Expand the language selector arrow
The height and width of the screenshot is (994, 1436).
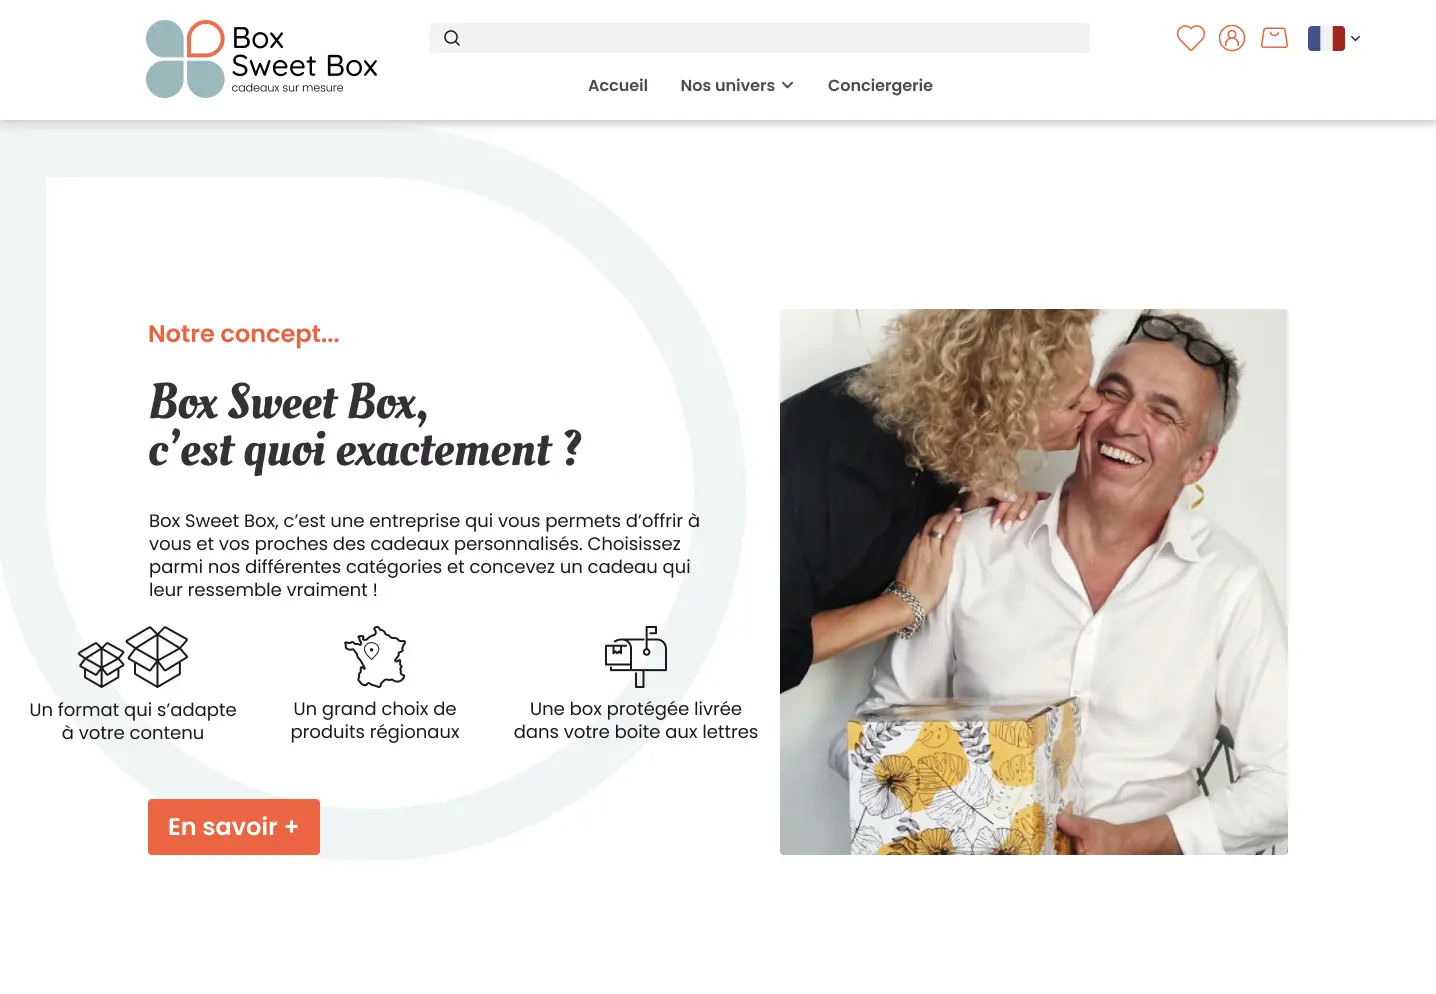pos(1356,39)
